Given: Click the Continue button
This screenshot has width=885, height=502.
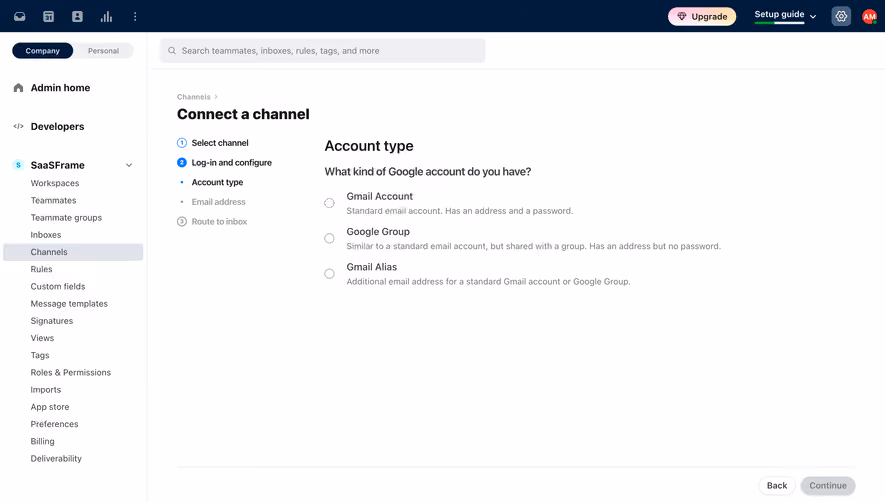Looking at the screenshot, I should [x=828, y=486].
